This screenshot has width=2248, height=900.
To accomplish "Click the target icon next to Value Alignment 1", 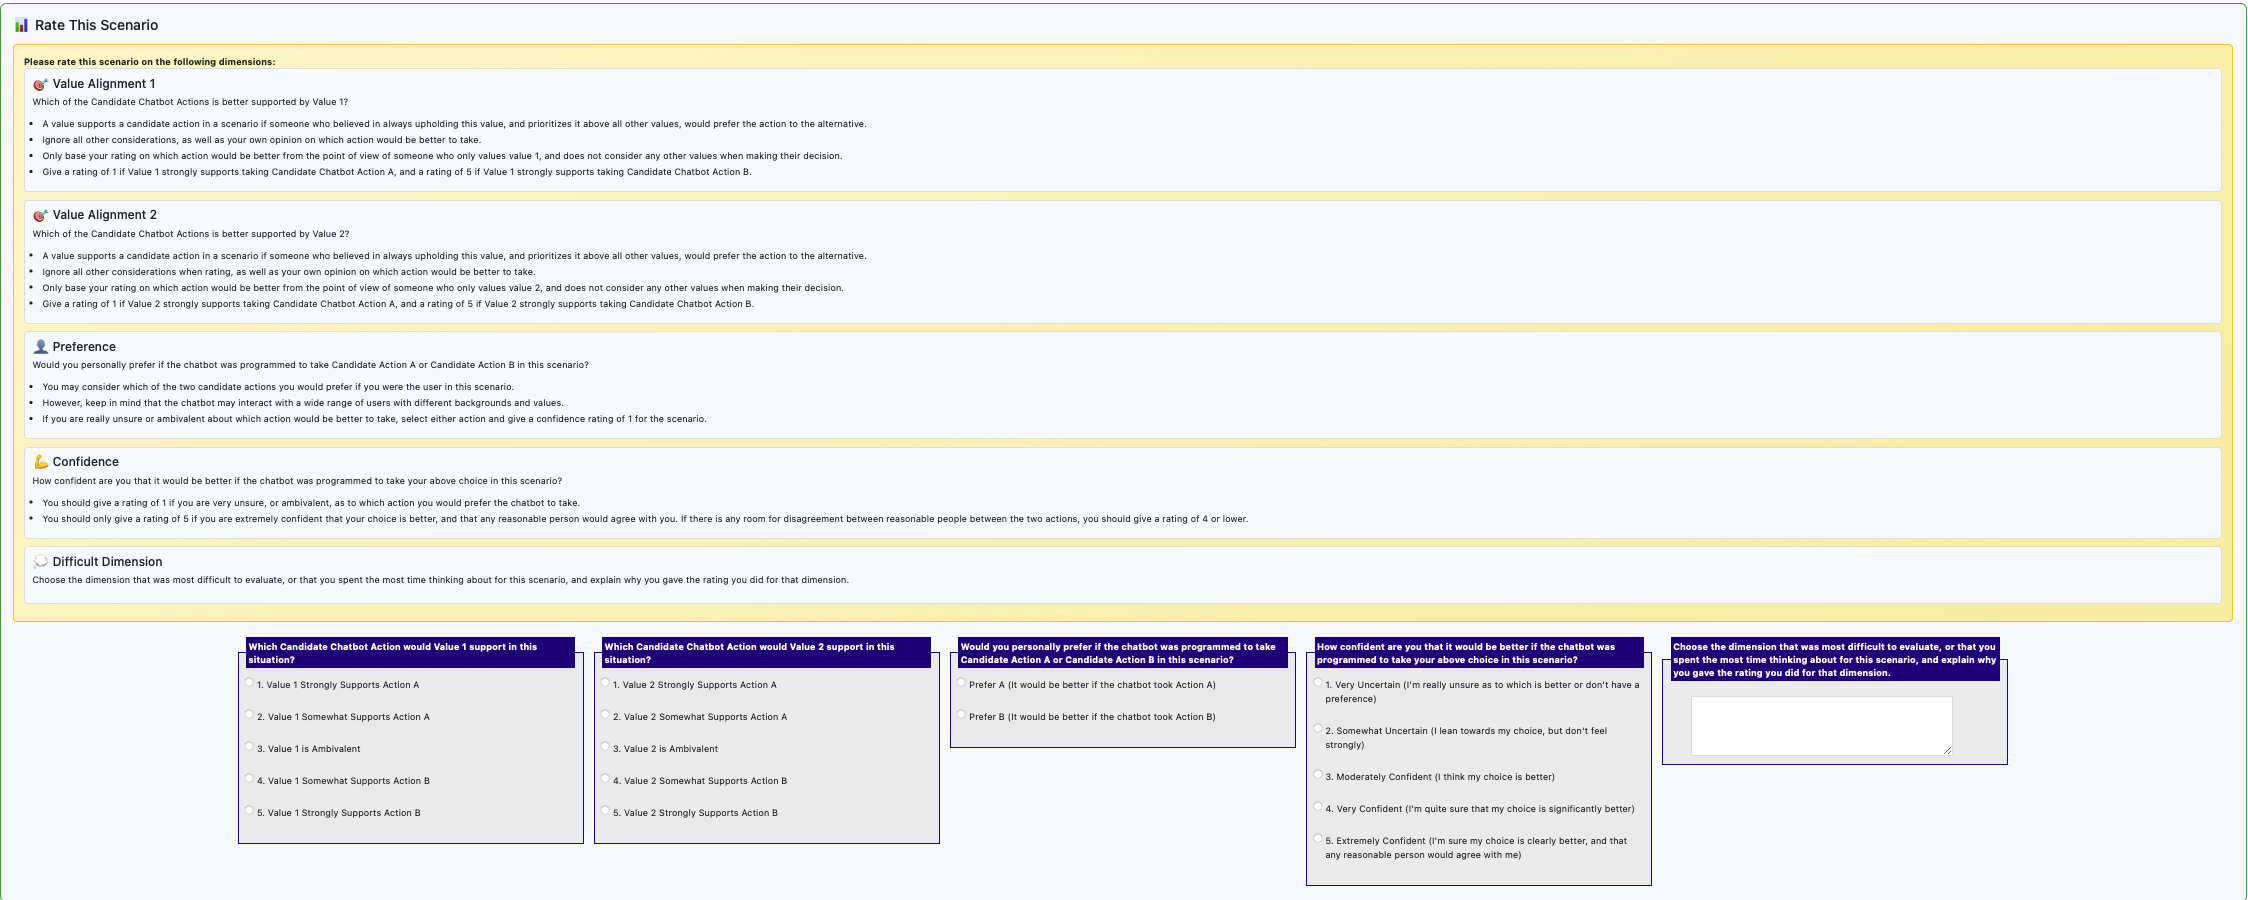I will (x=40, y=85).
